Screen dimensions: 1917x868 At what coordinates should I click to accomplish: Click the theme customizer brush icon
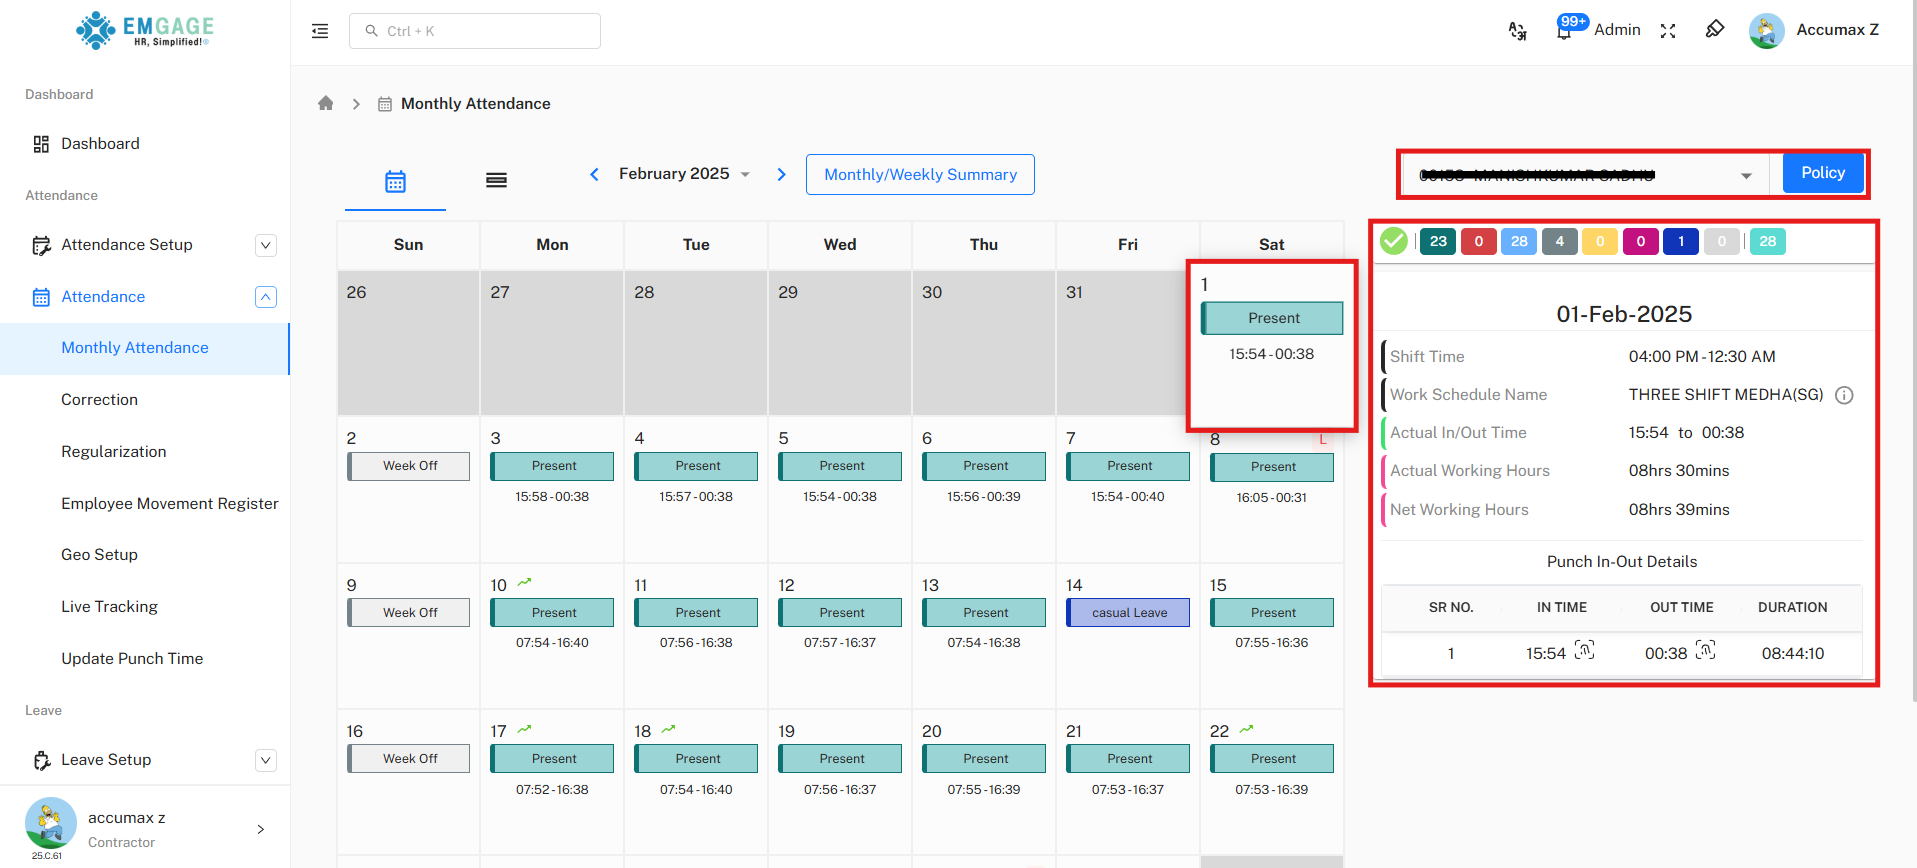point(1714,30)
